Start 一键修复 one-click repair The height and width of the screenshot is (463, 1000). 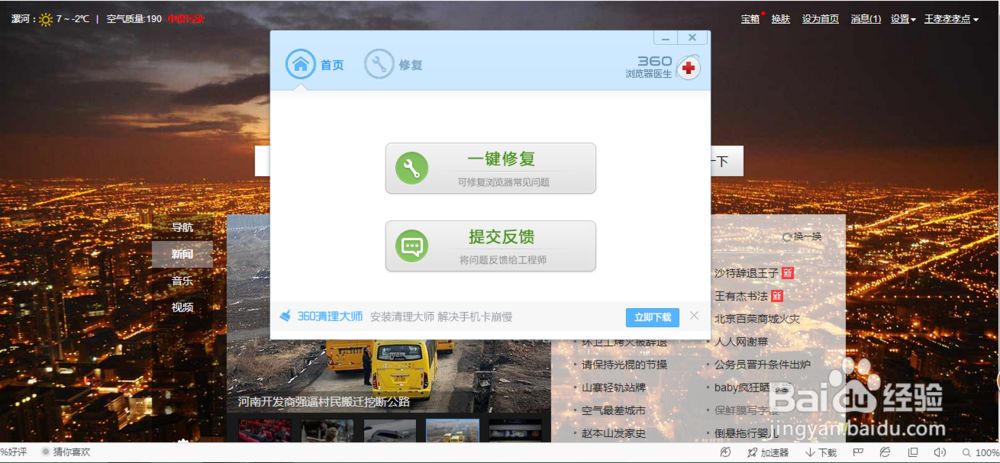point(490,168)
